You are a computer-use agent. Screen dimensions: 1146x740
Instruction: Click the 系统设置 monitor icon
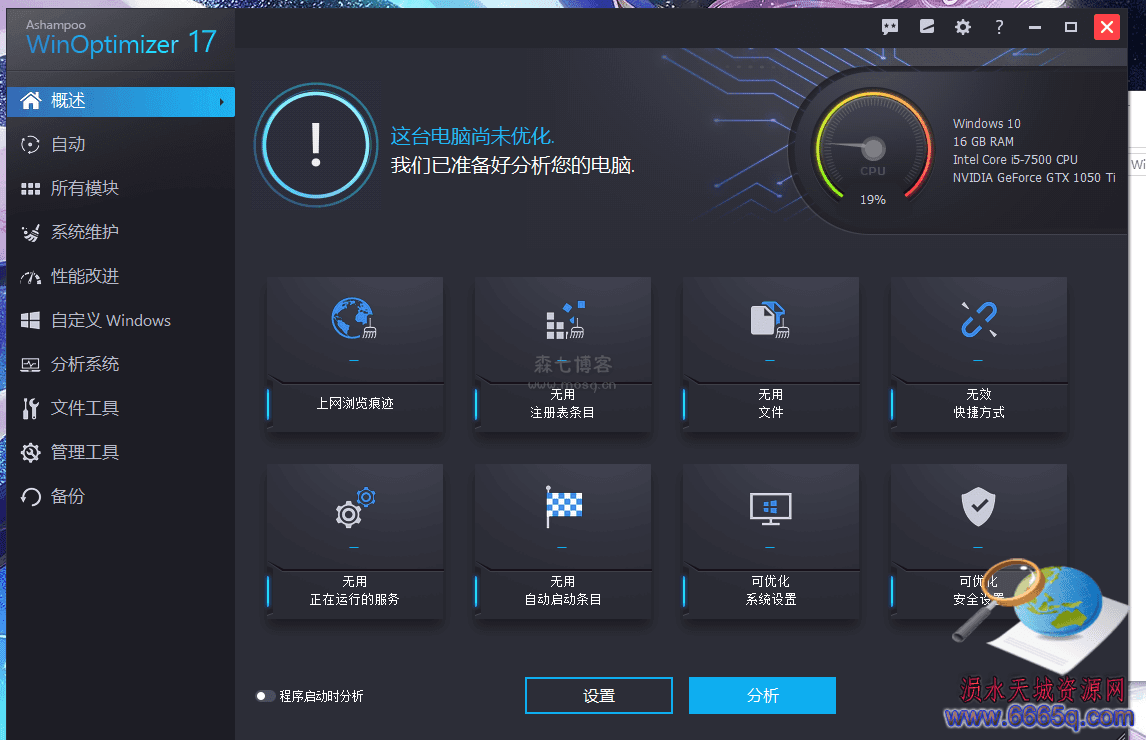click(x=770, y=508)
